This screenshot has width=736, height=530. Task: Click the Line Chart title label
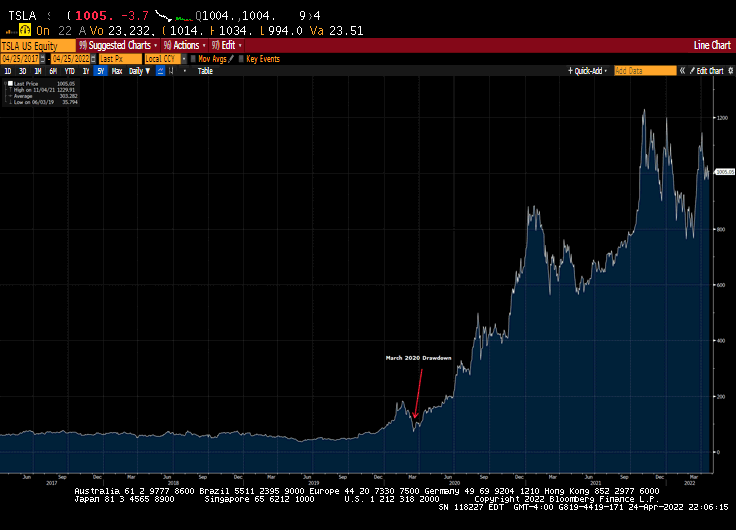click(x=712, y=45)
